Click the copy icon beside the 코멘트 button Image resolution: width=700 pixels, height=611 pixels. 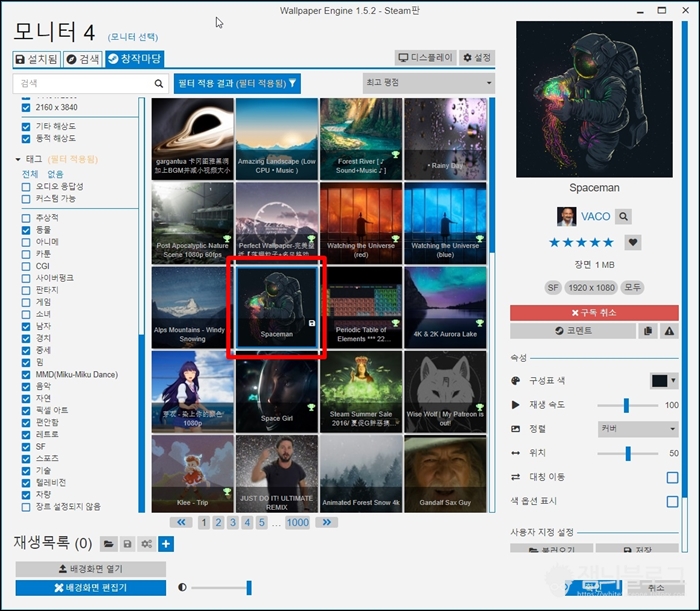648,331
